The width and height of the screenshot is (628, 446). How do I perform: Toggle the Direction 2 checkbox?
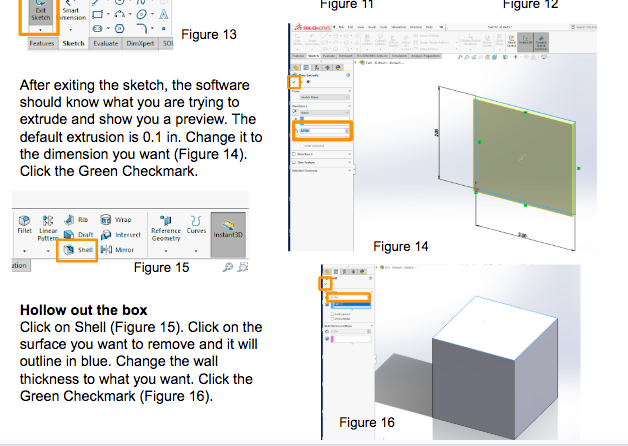click(294, 154)
